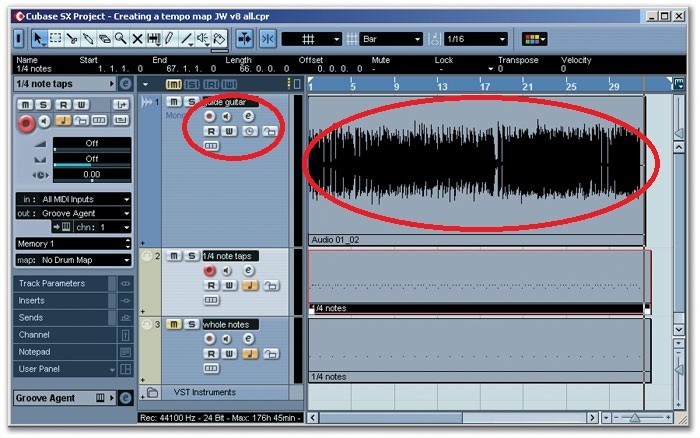Click the horizontal scrollbar right arrow
The width and height of the screenshot is (700, 438).
pos(592,418)
